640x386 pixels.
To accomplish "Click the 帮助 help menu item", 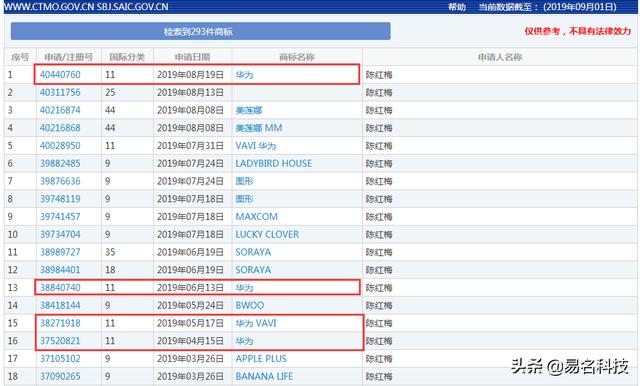I will click(457, 7).
